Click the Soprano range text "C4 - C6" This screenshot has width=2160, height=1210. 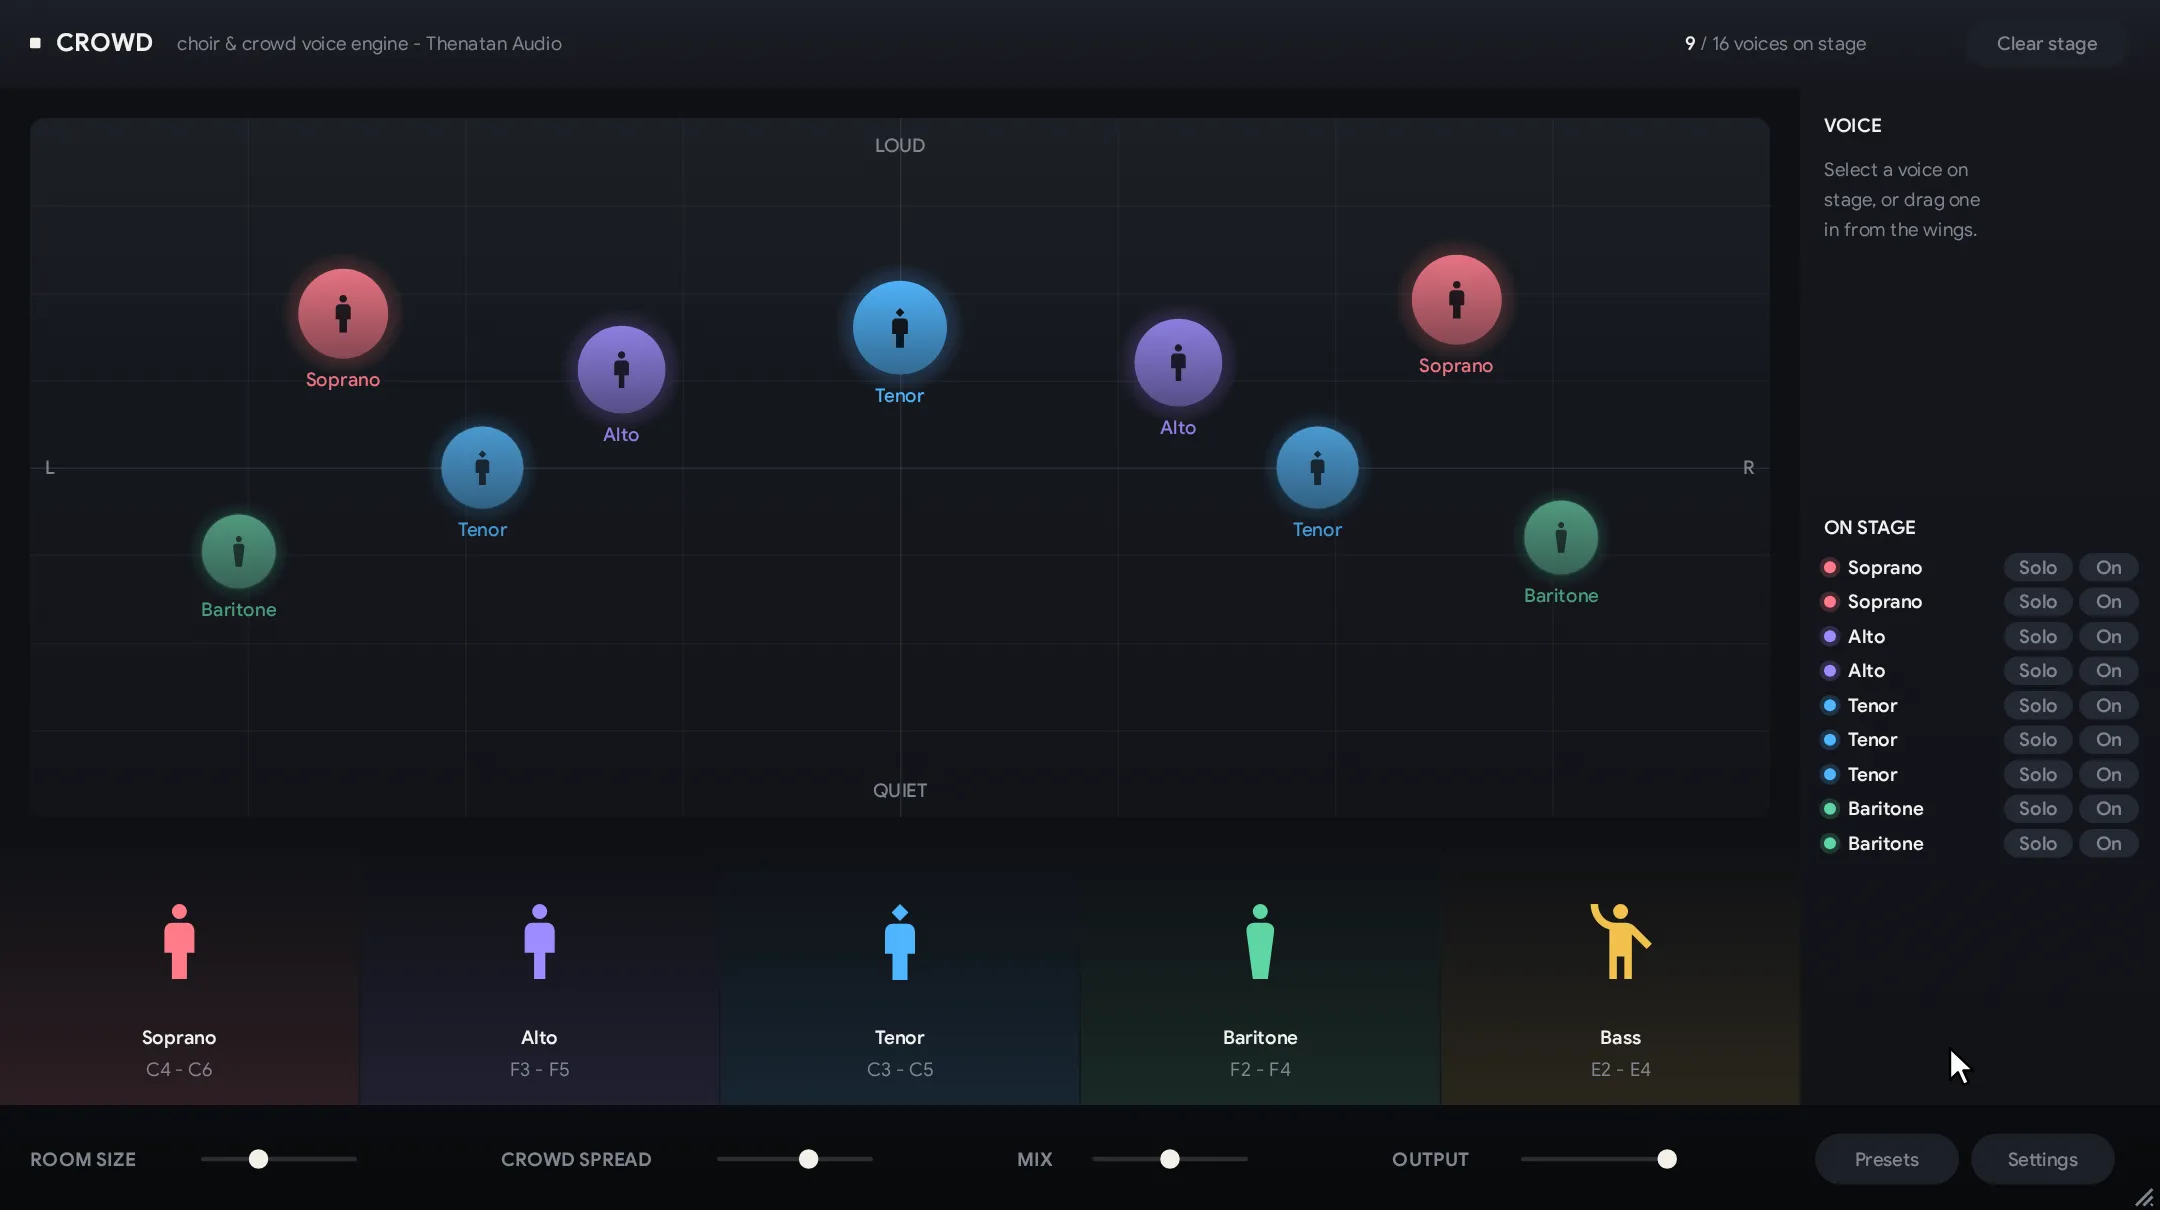point(179,1070)
